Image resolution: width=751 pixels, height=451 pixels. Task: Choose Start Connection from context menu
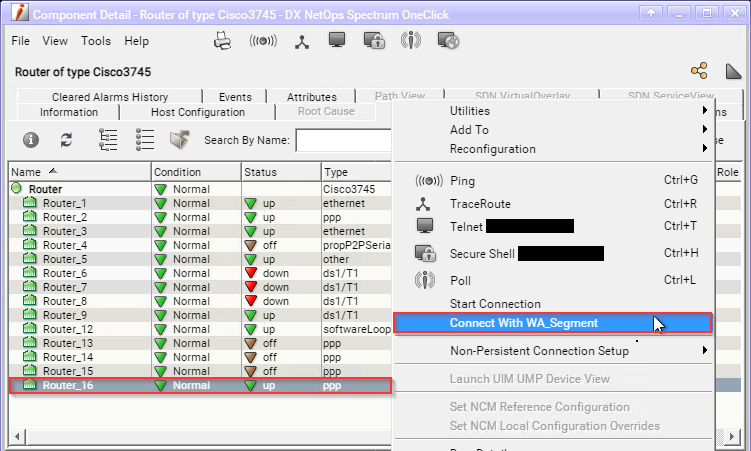(x=495, y=304)
